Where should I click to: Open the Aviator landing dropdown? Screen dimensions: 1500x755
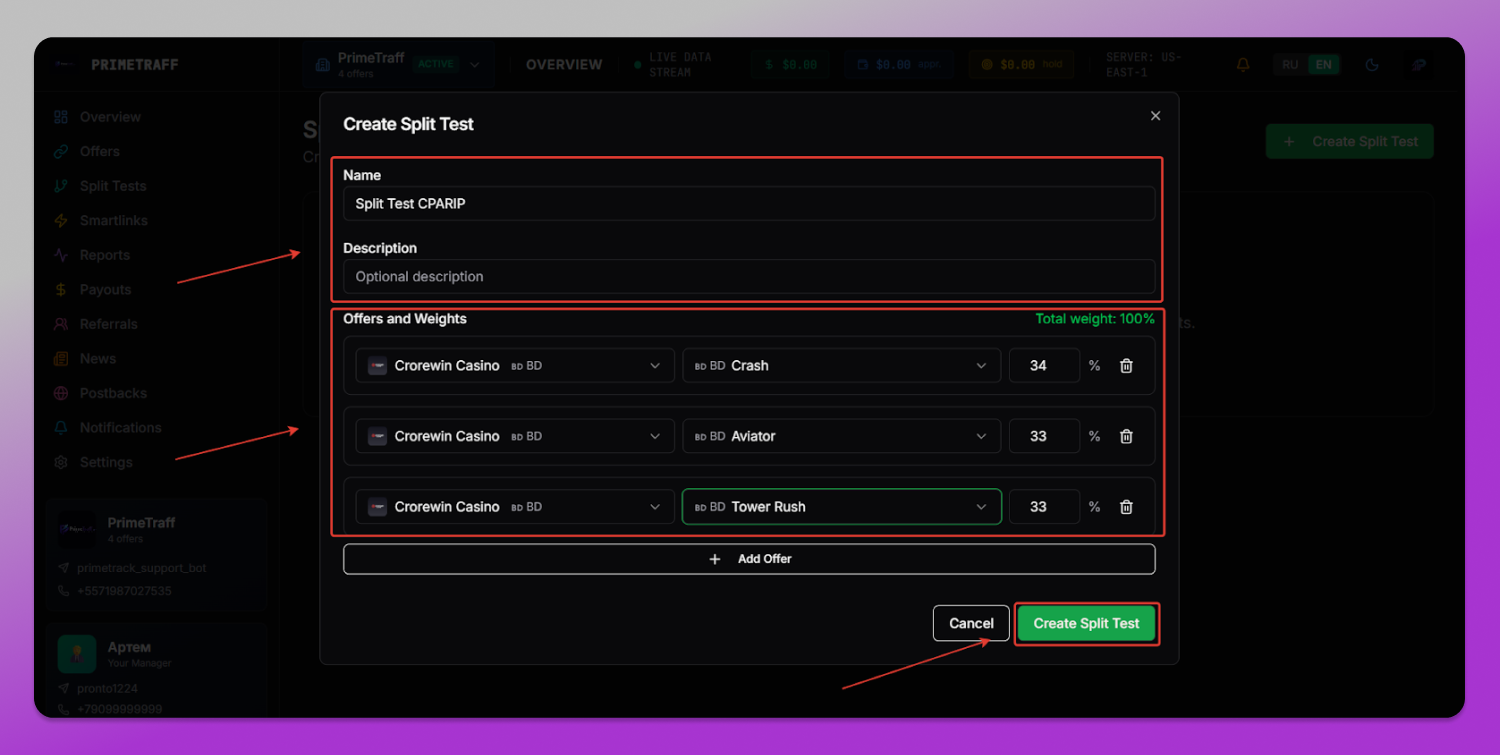pos(841,437)
